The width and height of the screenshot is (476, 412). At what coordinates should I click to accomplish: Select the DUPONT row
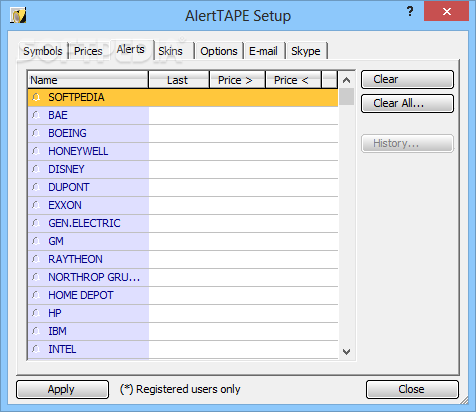183,187
